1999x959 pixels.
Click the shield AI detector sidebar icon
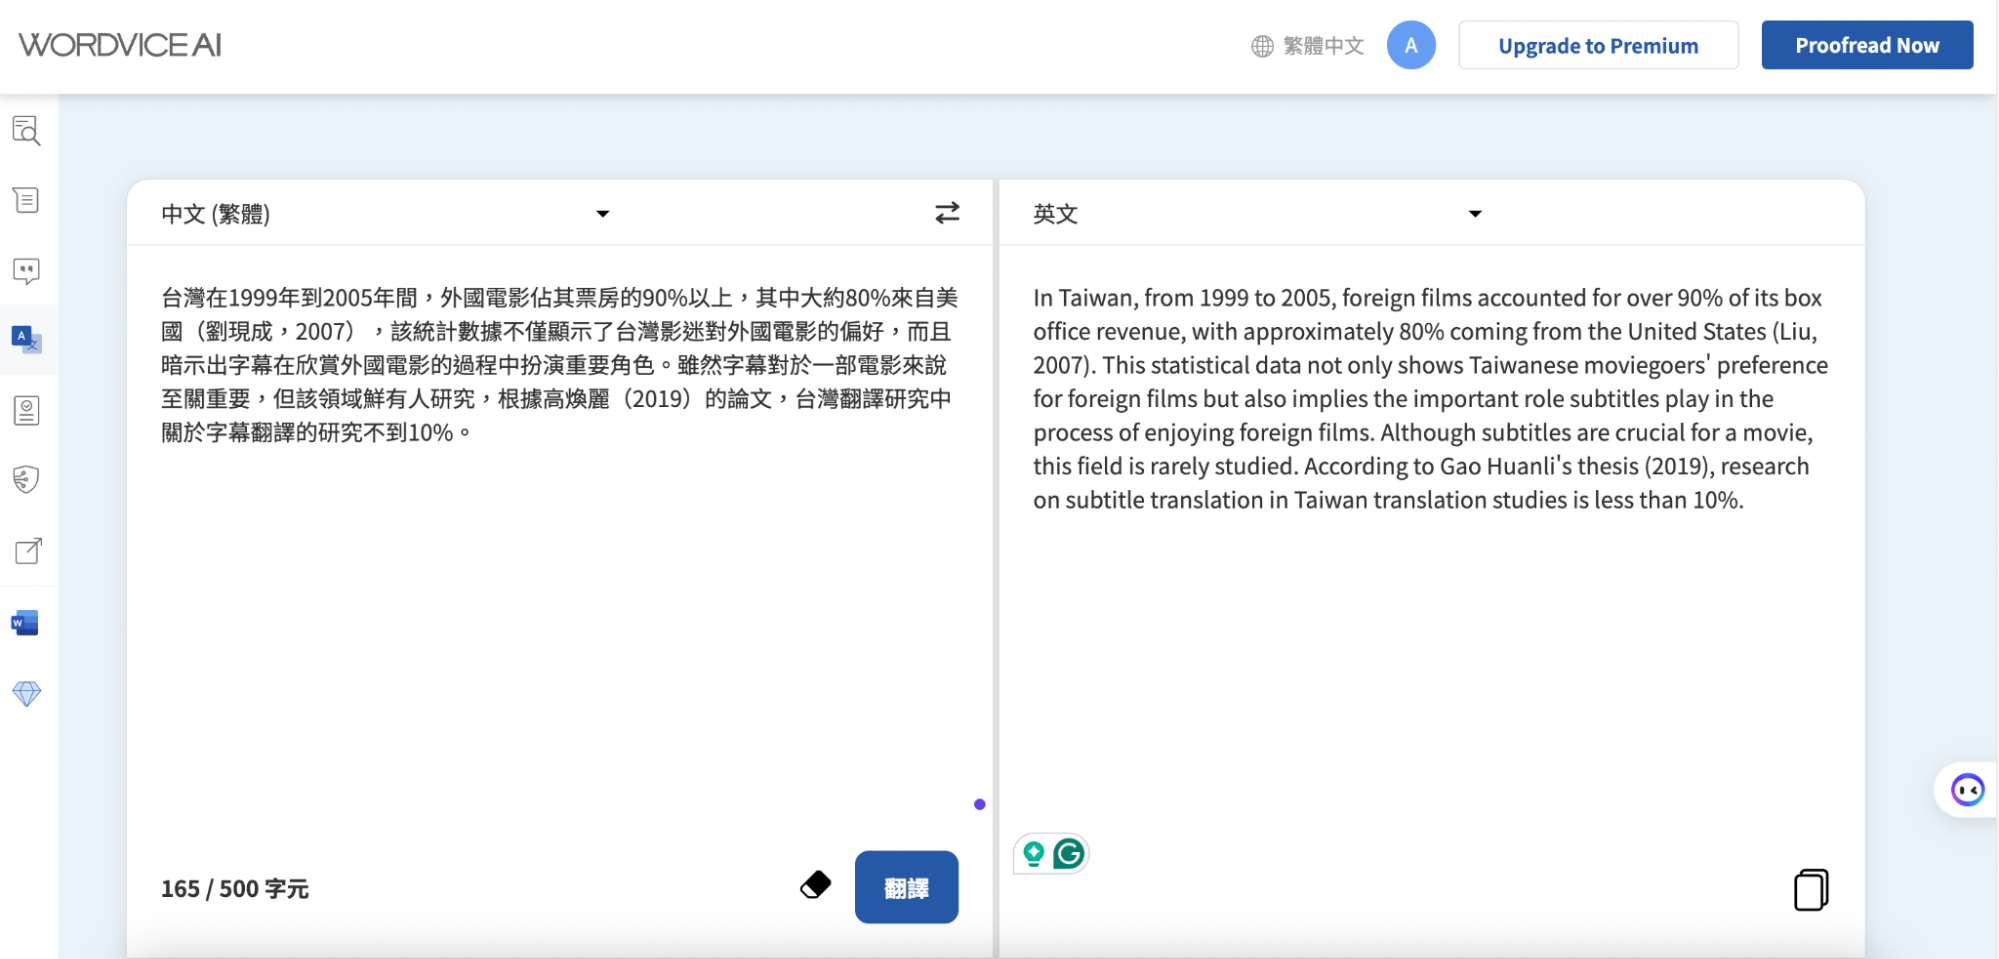pyautogui.click(x=26, y=480)
